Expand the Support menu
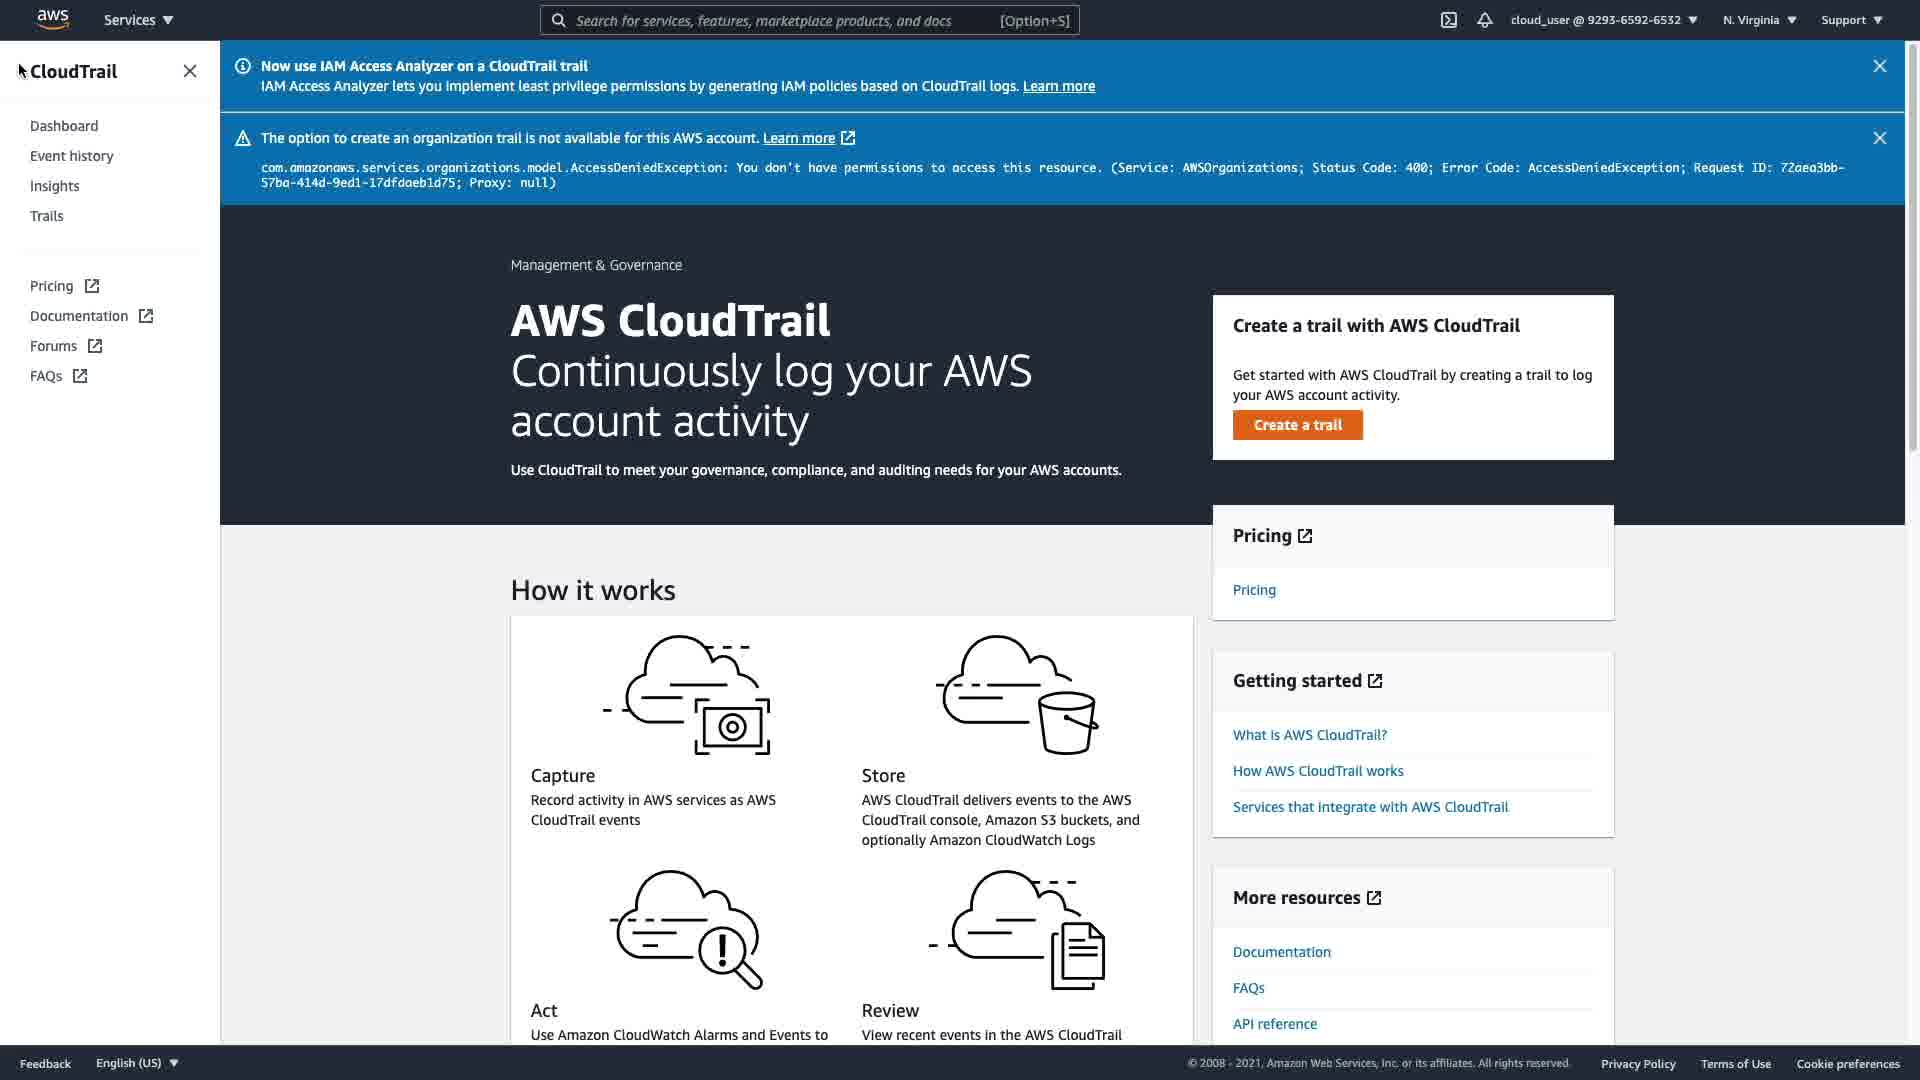 pos(1851,20)
